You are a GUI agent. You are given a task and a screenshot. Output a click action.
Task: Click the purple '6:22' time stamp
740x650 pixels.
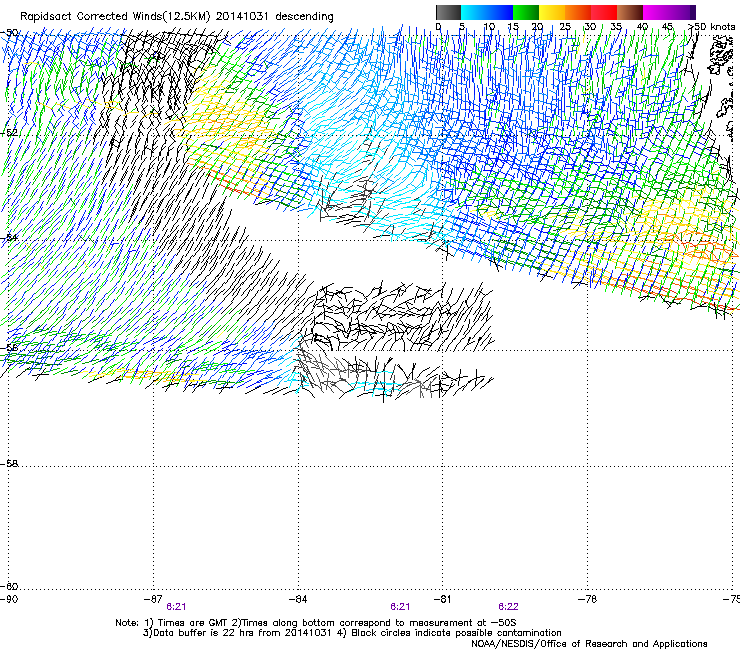(508, 607)
